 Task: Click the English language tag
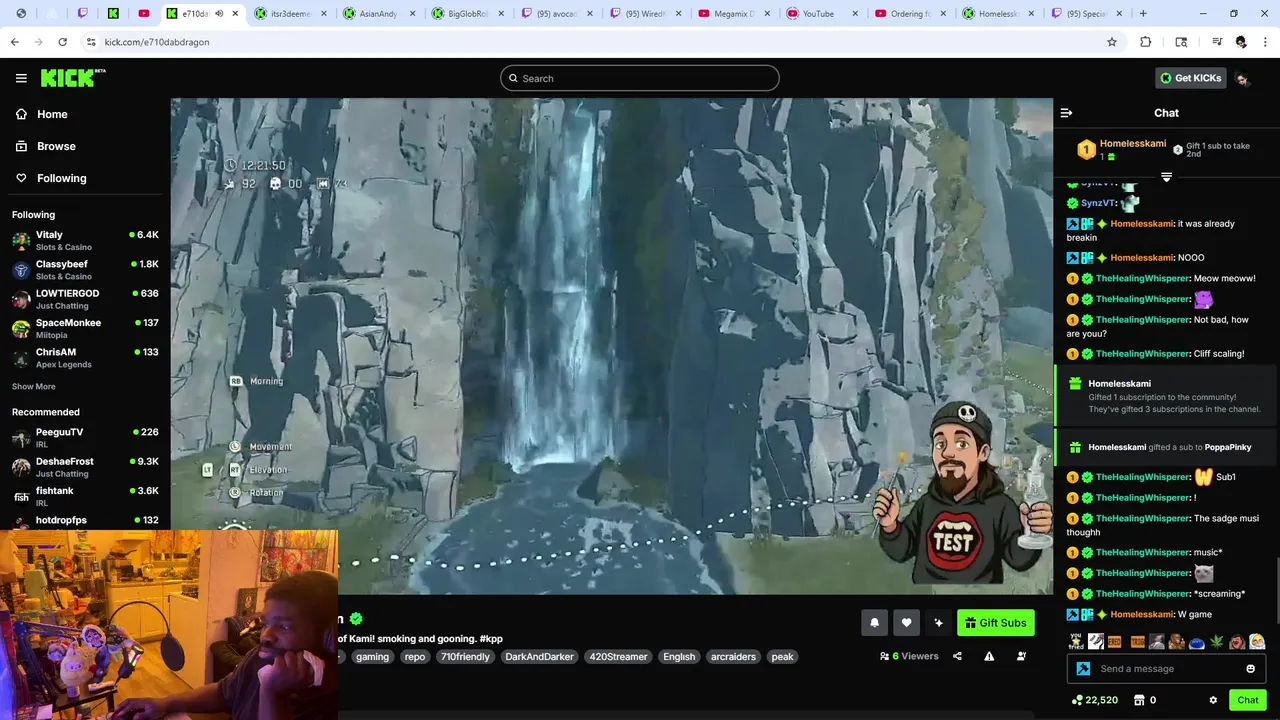(x=679, y=657)
